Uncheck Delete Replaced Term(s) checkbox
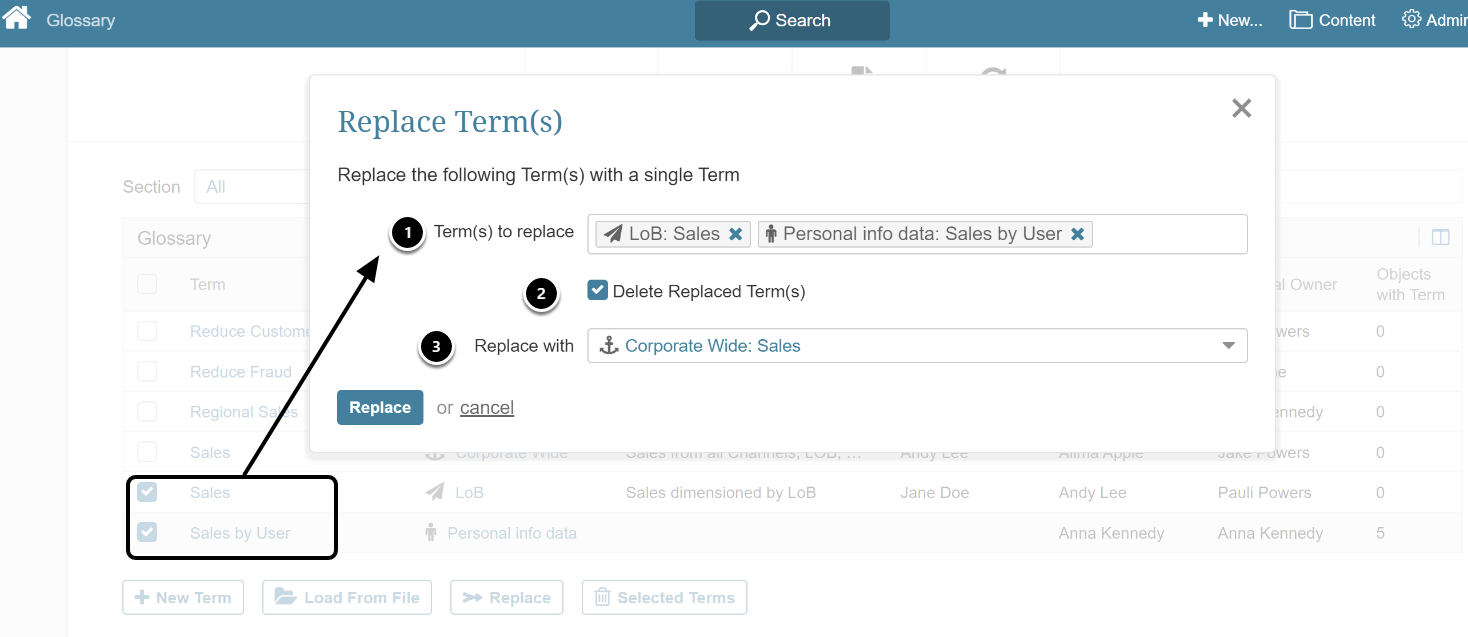Viewport: 1468px width, 637px height. (x=598, y=291)
